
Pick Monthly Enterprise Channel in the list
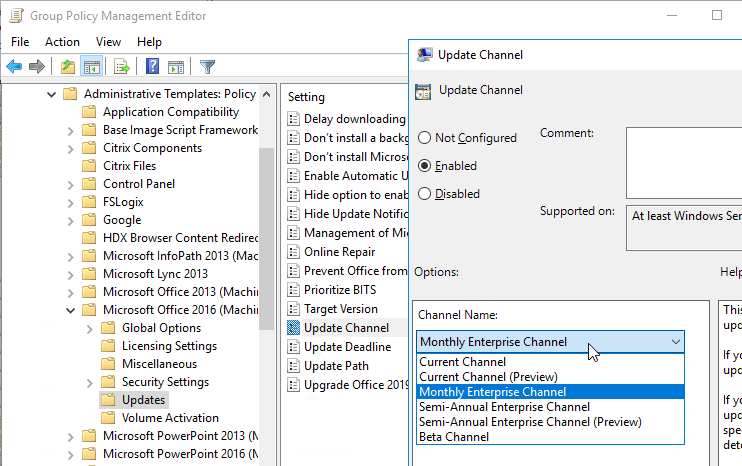550,392
